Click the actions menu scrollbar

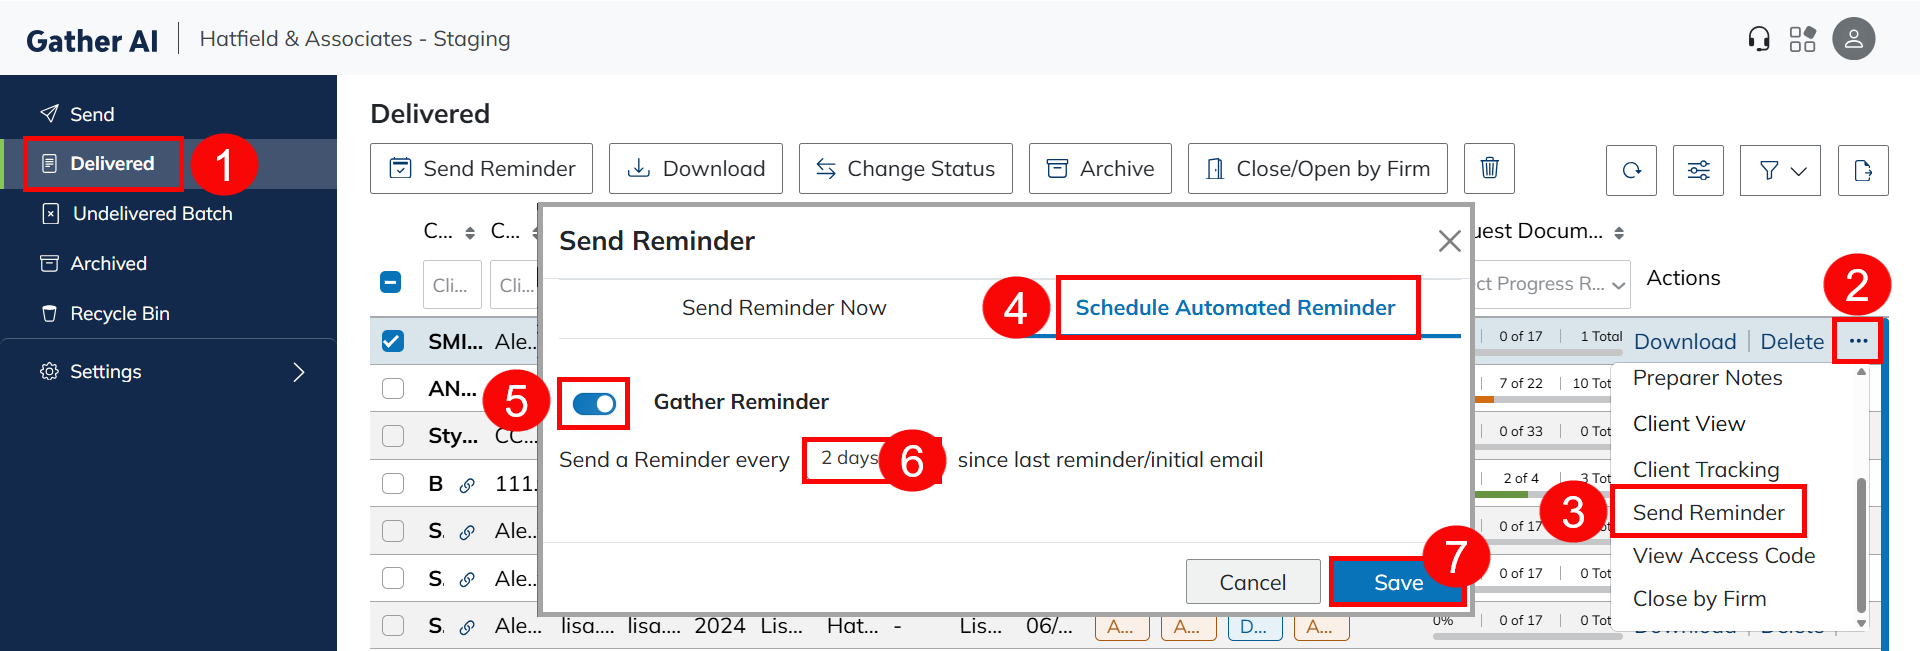1861,545
